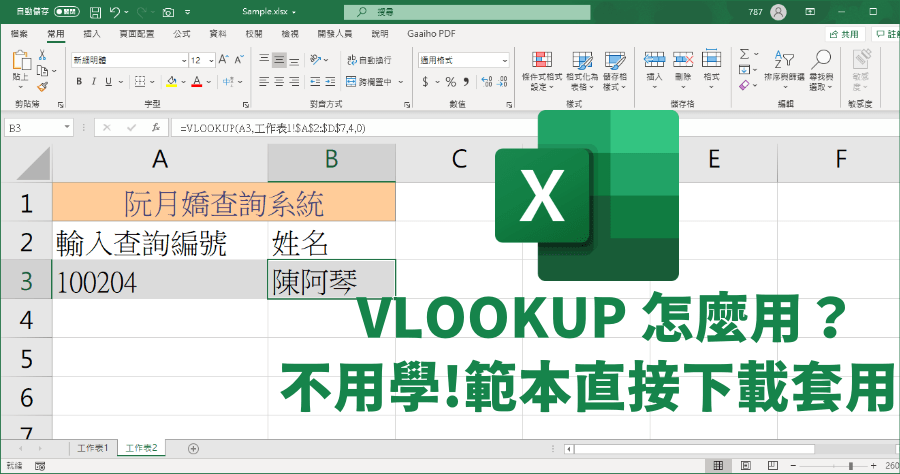Open Sort & Filter (排序與篩選)
Viewport: 900px width, 474px height.
click(784, 69)
